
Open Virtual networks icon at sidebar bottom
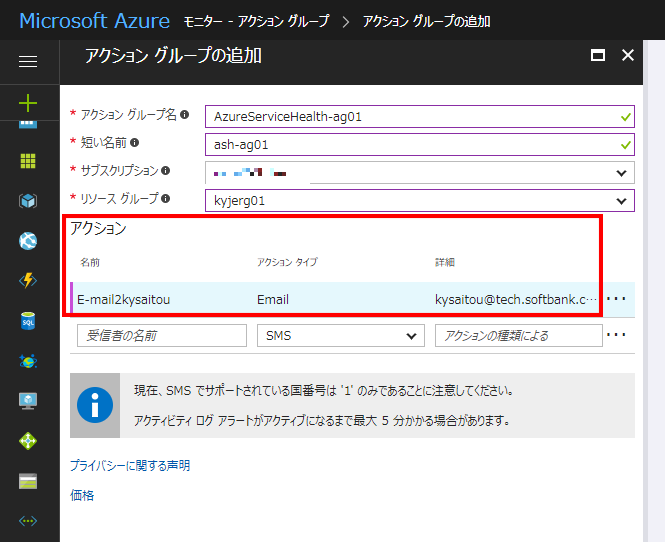pos(28,521)
